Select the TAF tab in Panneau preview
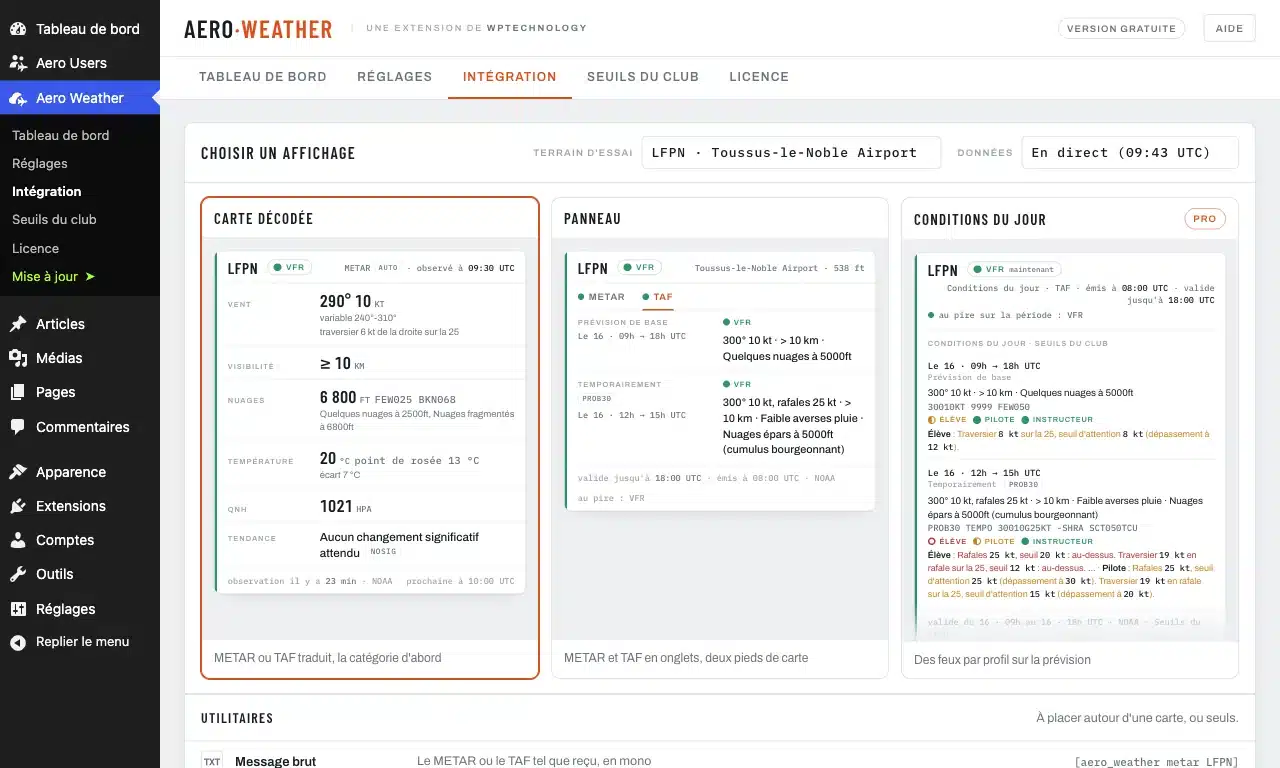This screenshot has height=768, width=1280. pyautogui.click(x=658, y=297)
